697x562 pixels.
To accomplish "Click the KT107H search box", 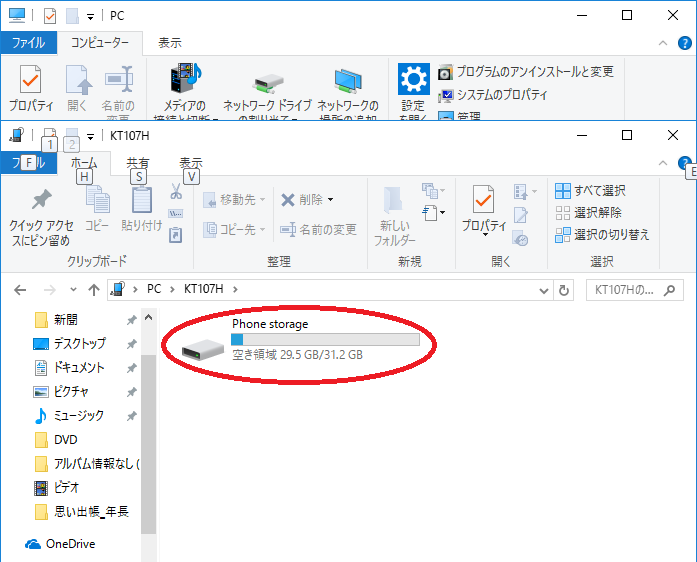I will (630, 290).
